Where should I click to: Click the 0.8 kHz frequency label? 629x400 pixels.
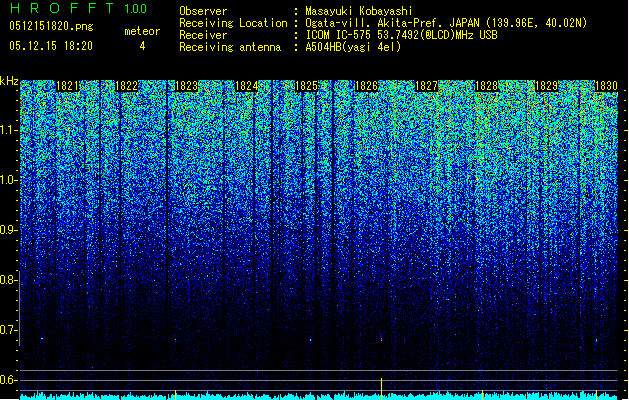point(8,280)
